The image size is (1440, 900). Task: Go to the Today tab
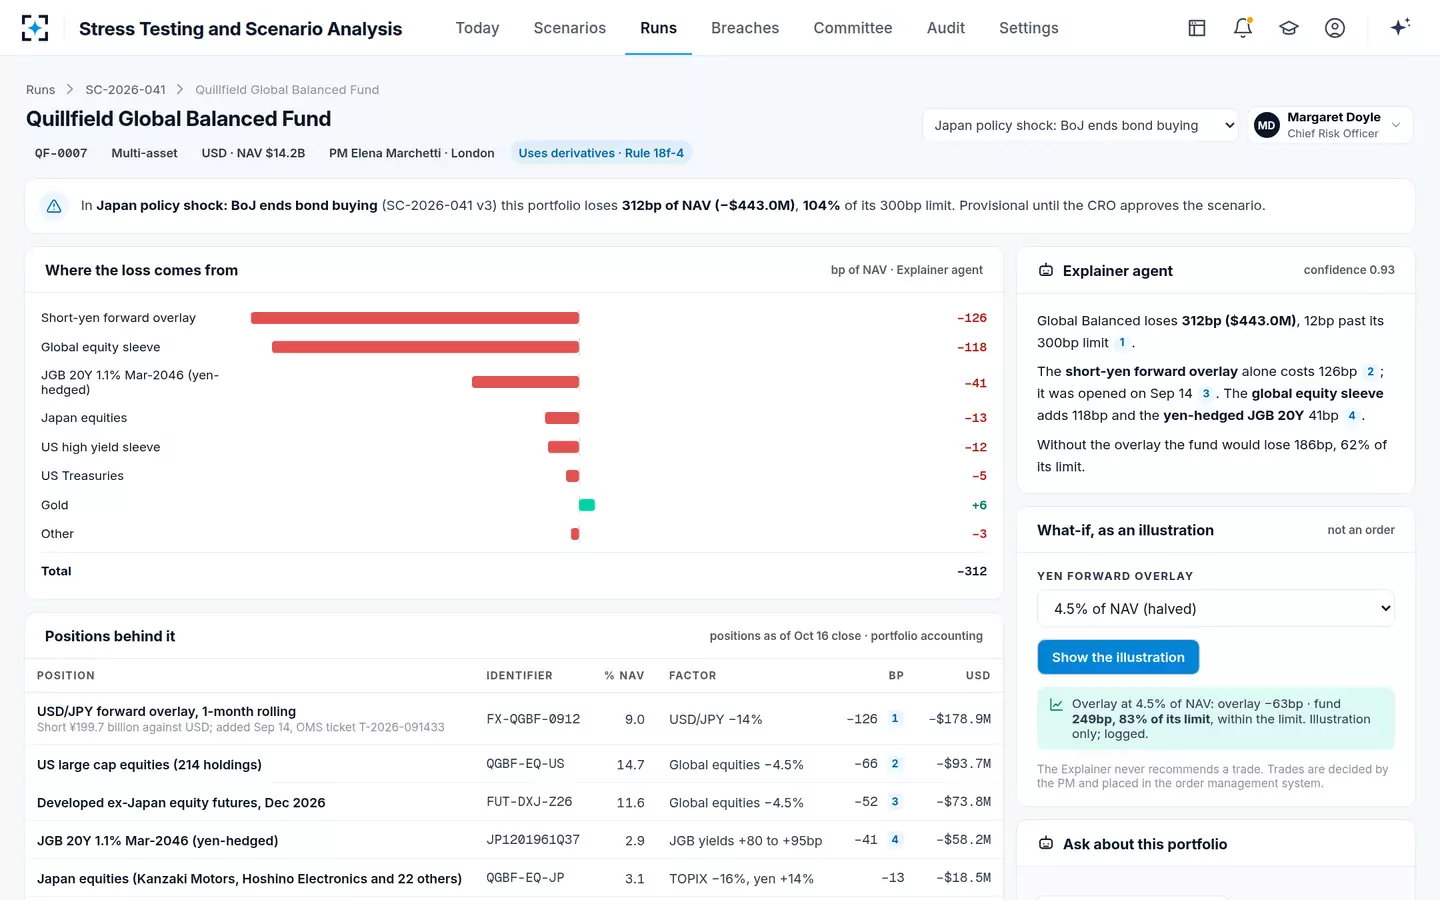pos(477,28)
